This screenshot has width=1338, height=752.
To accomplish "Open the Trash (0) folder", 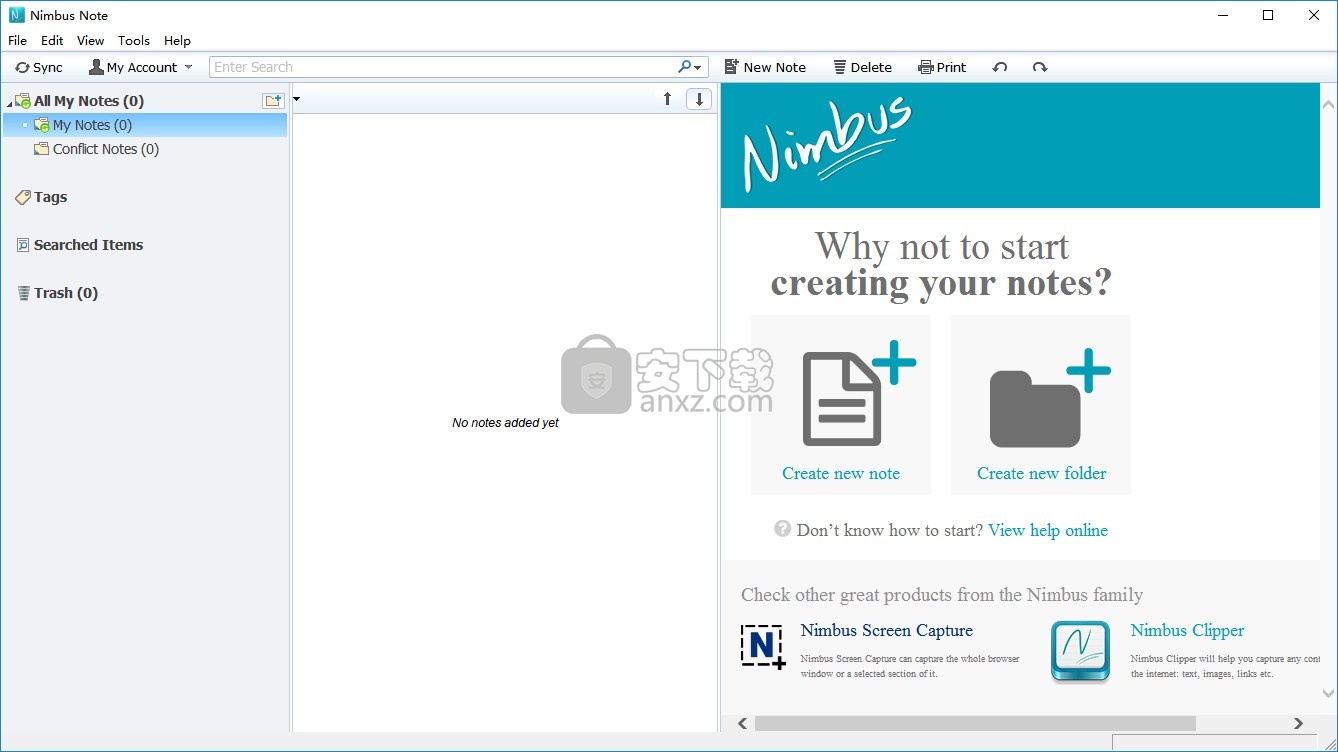I will (66, 293).
